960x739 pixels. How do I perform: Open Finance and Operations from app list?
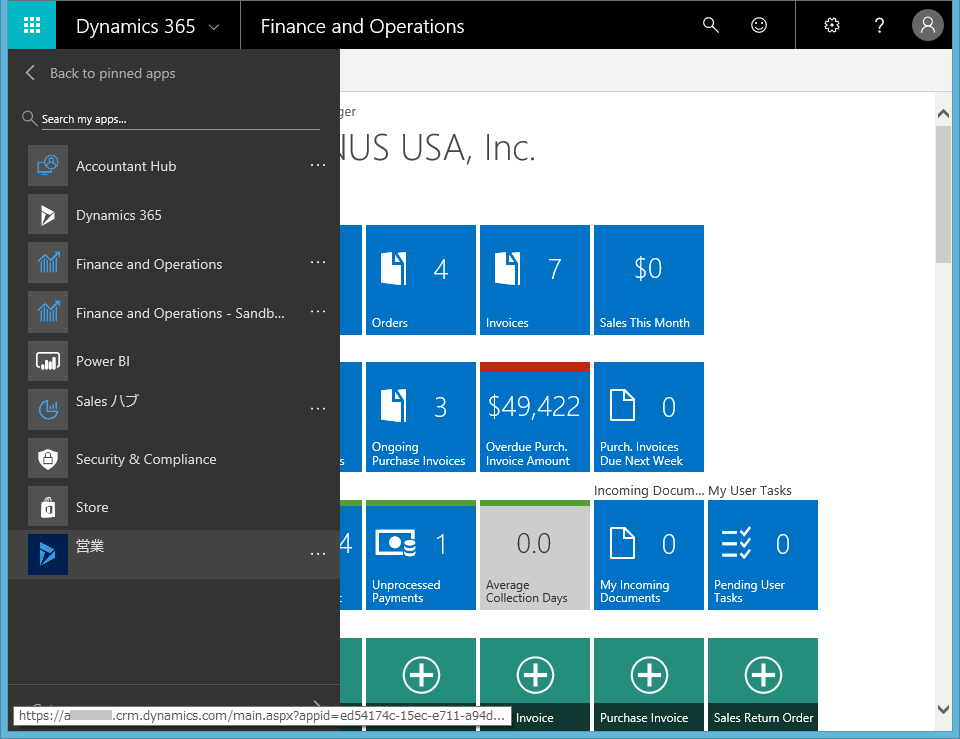pyautogui.click(x=149, y=264)
